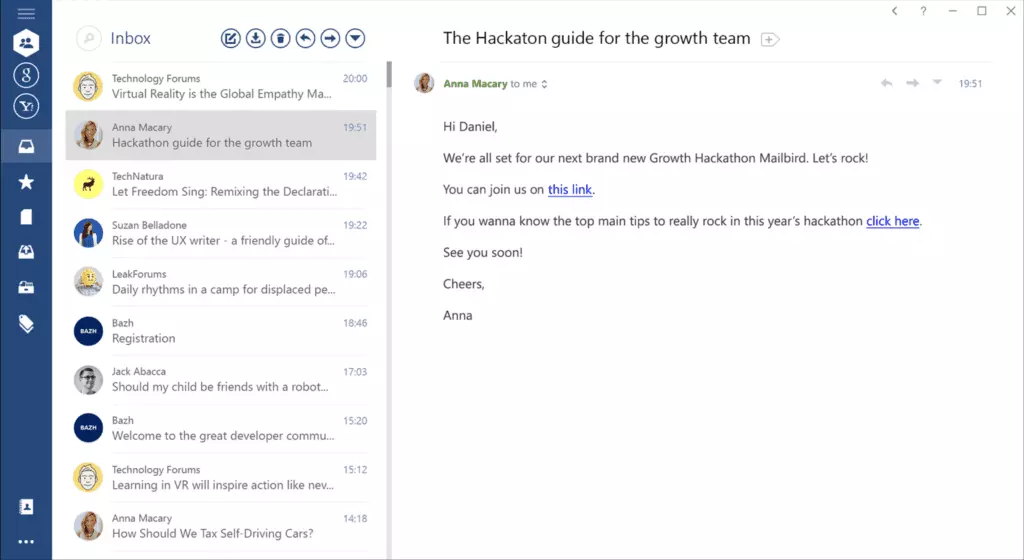Image resolution: width=1024 pixels, height=560 pixels.
Task: Compose a new email
Action: (231, 39)
